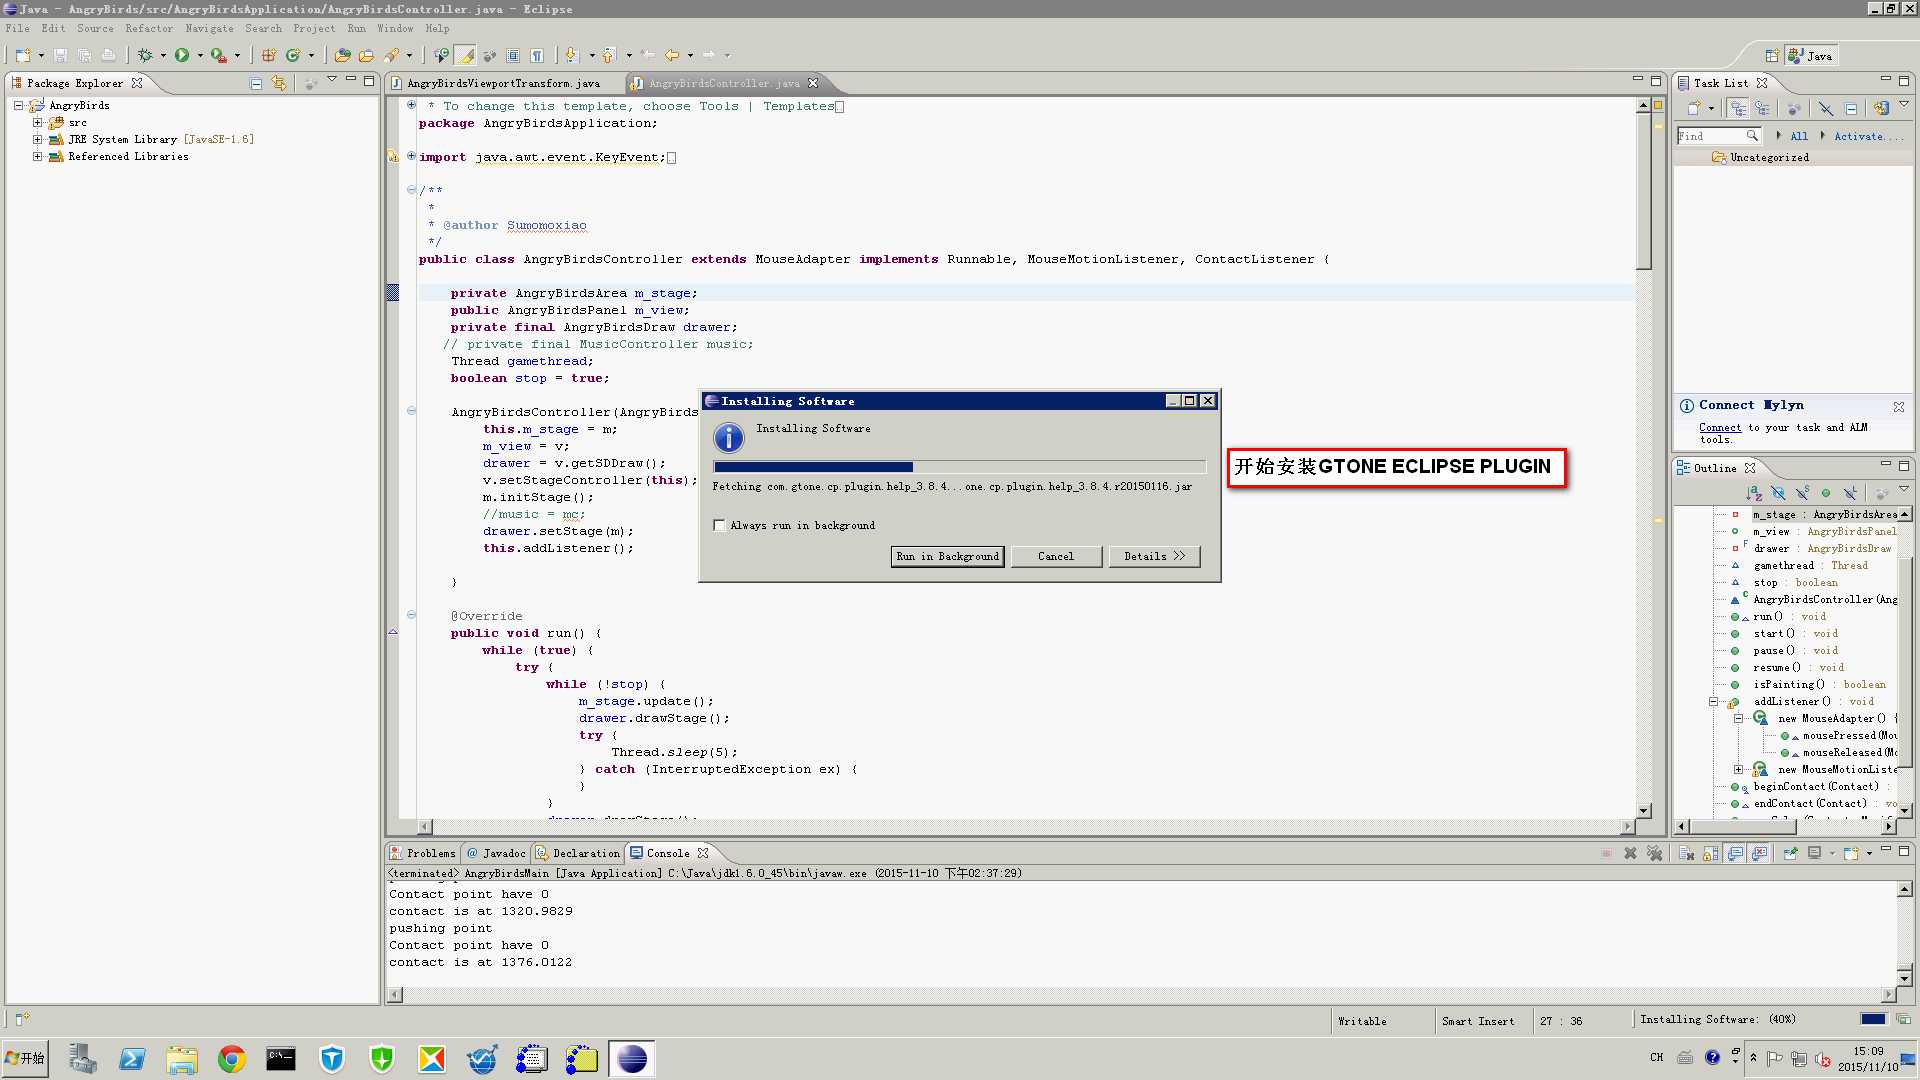1920x1080 pixels.
Task: Open the Navigate menu
Action: pyautogui.click(x=209, y=28)
